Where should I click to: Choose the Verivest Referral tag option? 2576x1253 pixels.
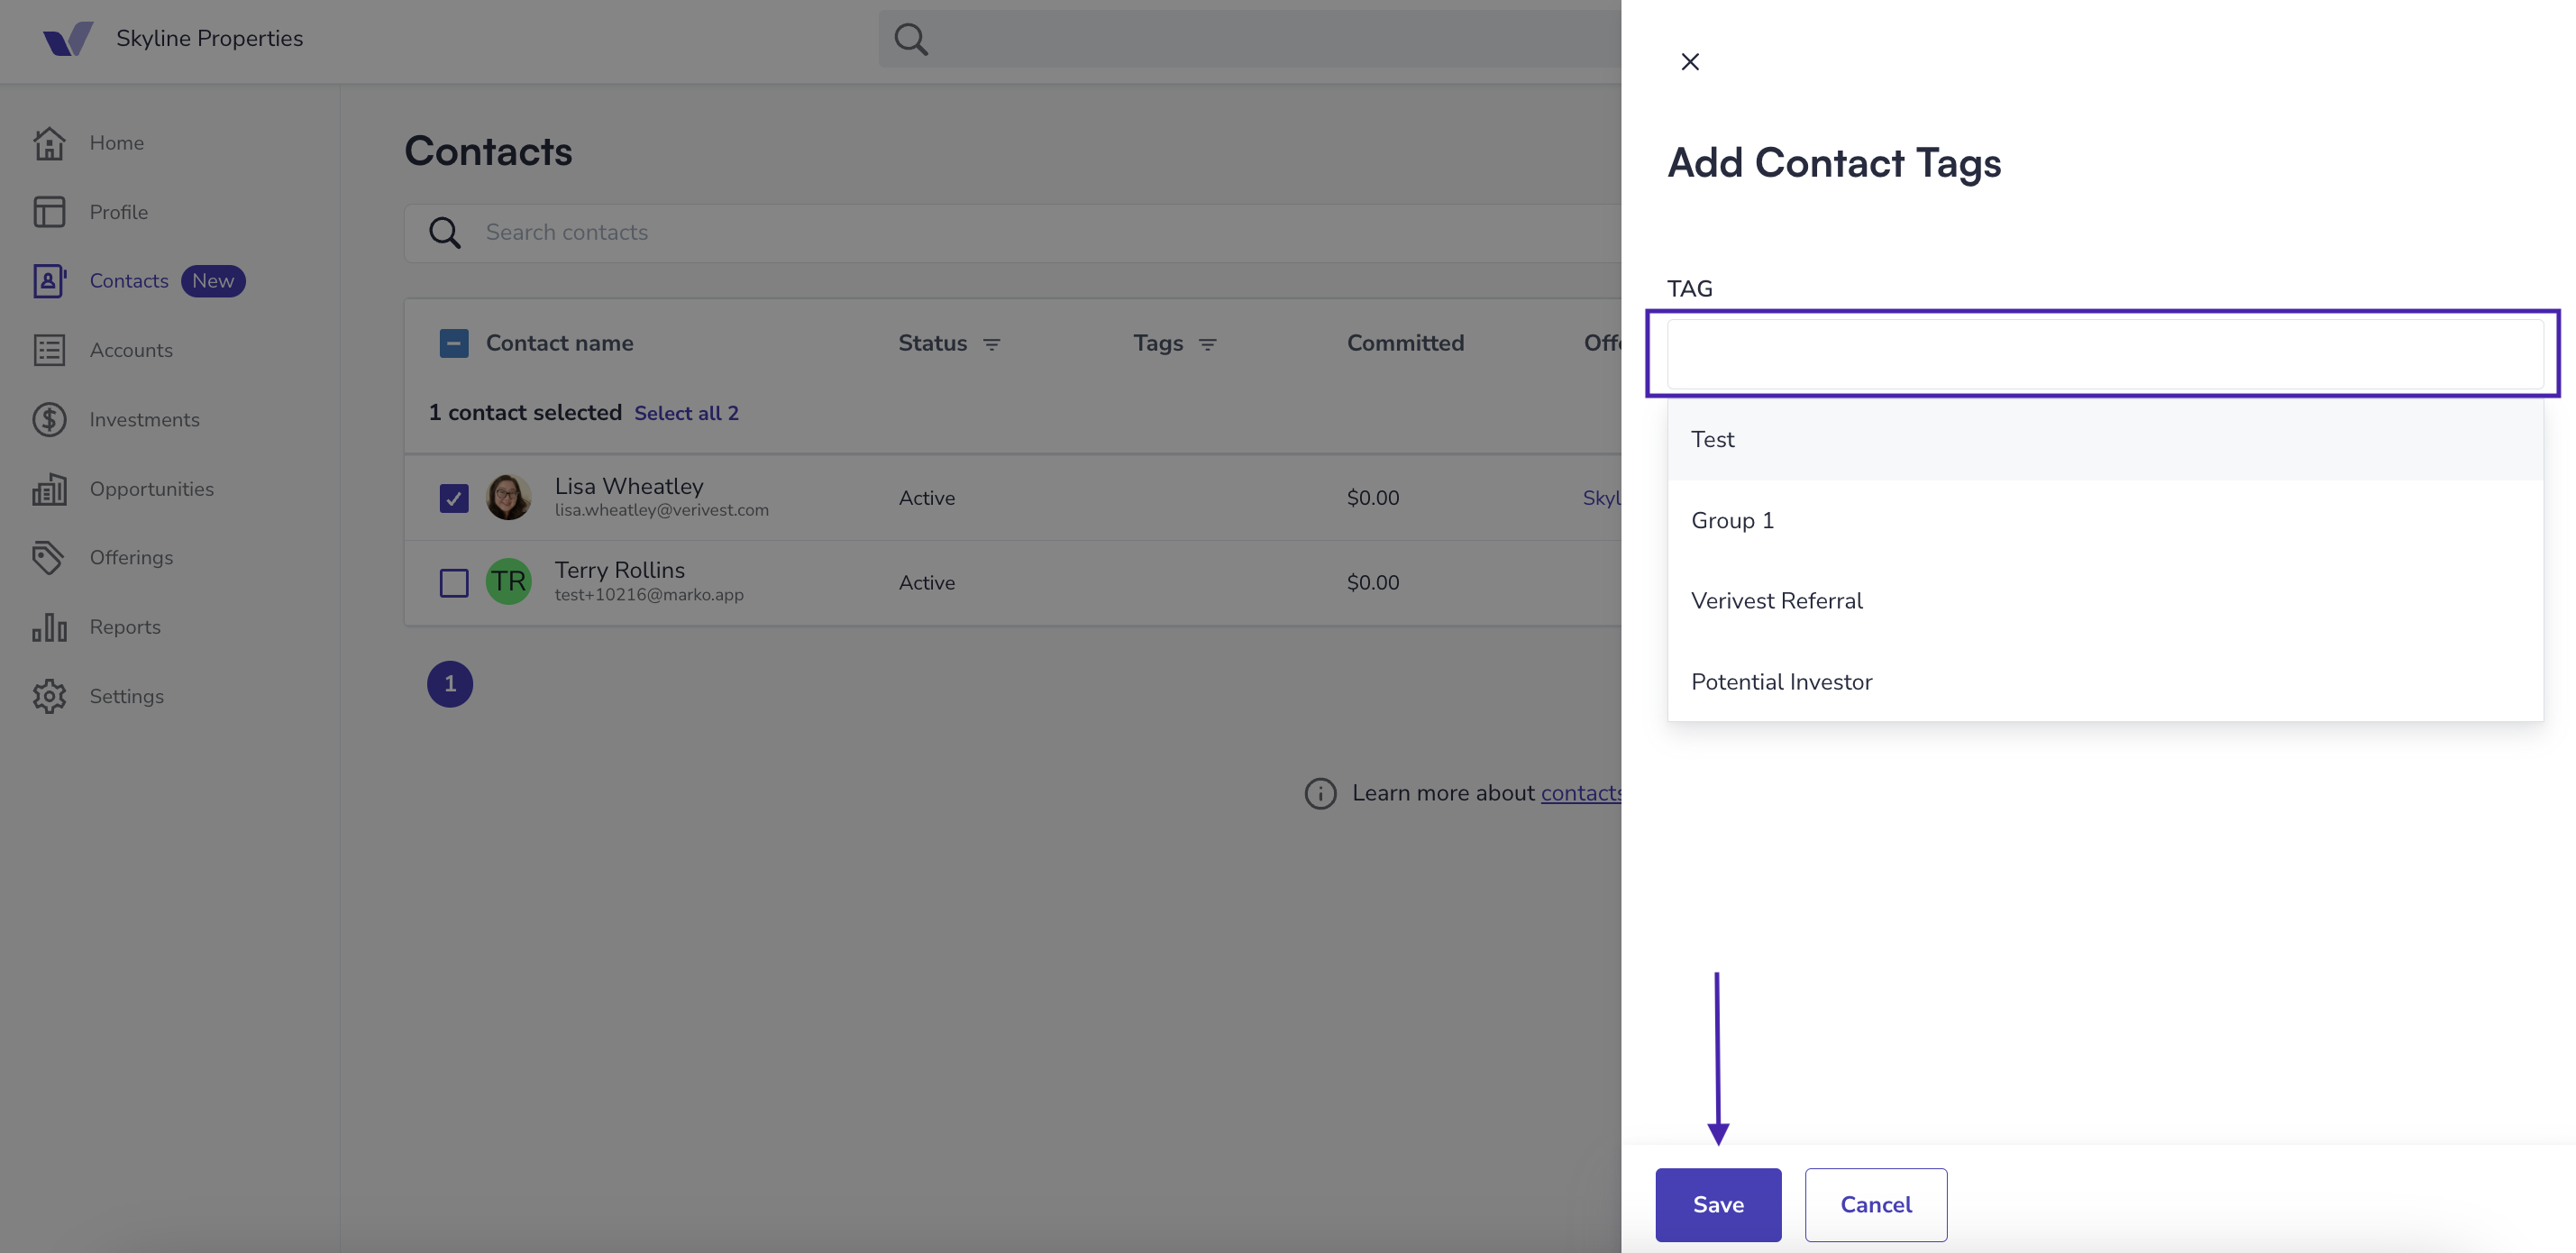(2105, 600)
